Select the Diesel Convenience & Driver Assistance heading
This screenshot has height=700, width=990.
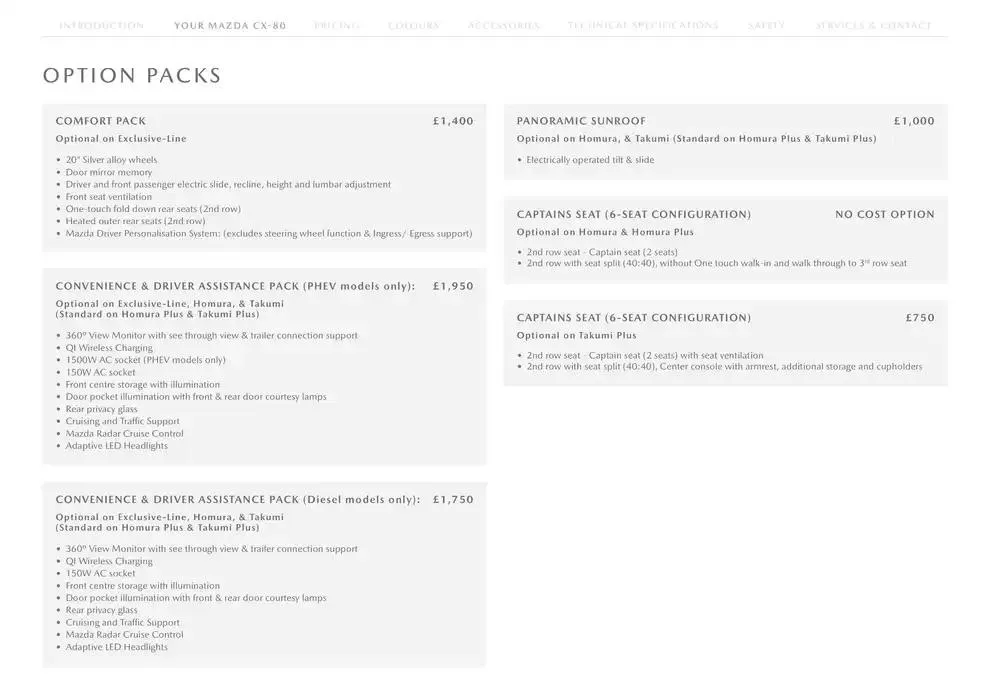[237, 500]
